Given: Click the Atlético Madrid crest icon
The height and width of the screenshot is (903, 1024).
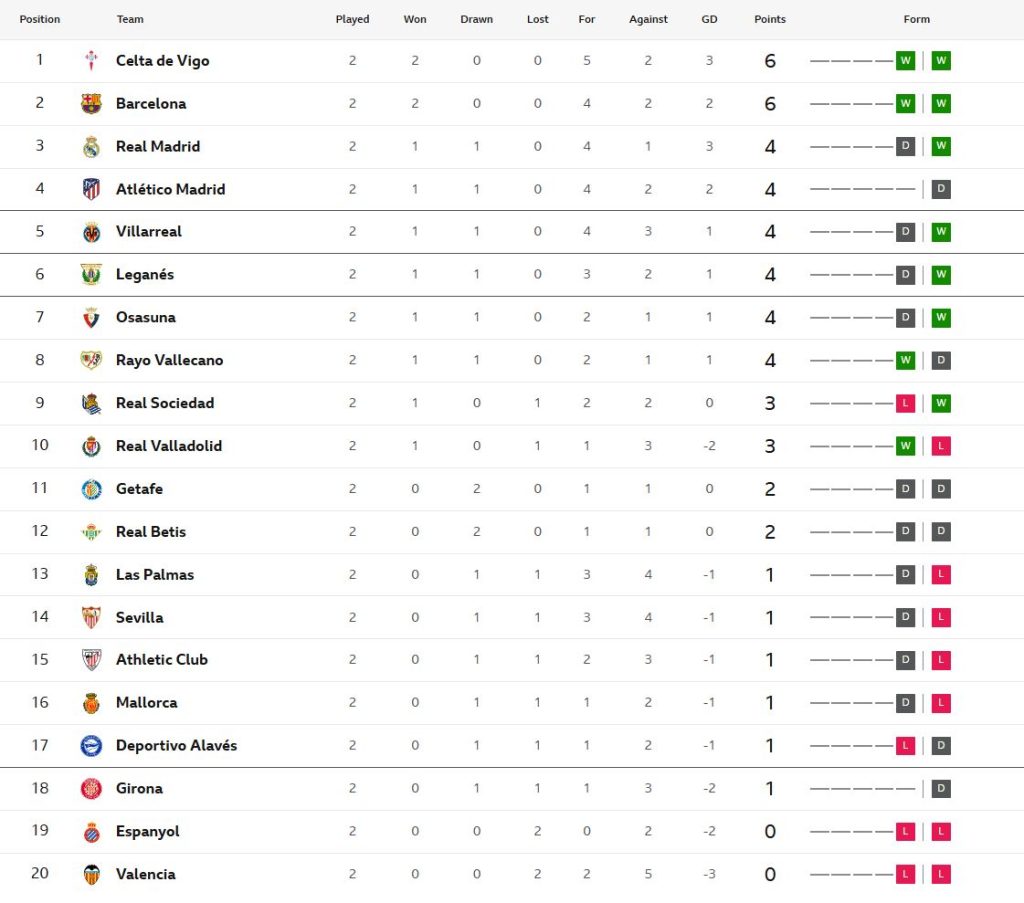Looking at the screenshot, I should coord(91,189).
